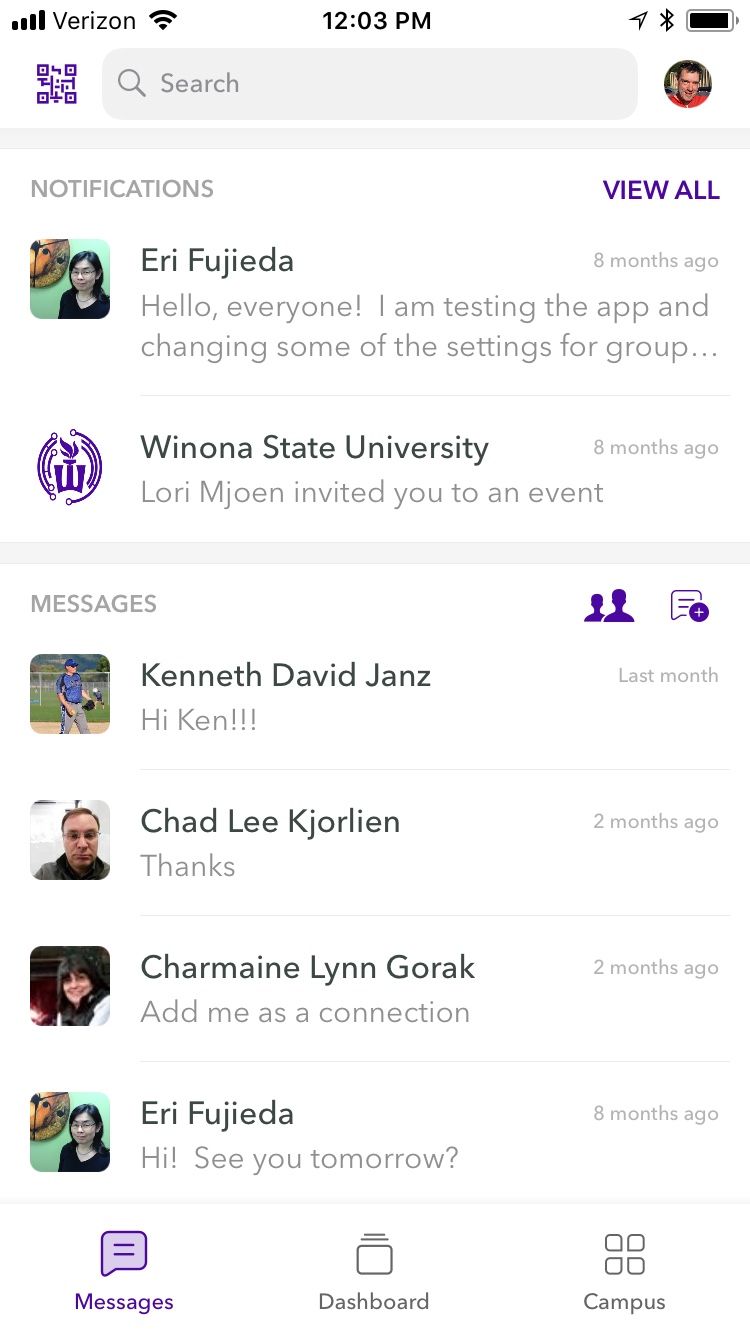View all notifications
Image resolution: width=750 pixels, height=1334 pixels.
point(661,190)
